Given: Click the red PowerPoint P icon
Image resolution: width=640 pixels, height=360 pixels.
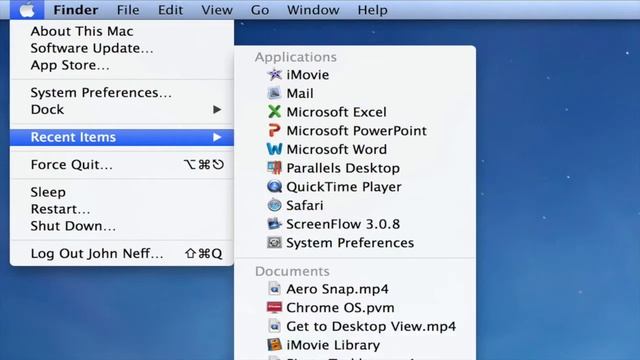Looking at the screenshot, I should tap(274, 131).
